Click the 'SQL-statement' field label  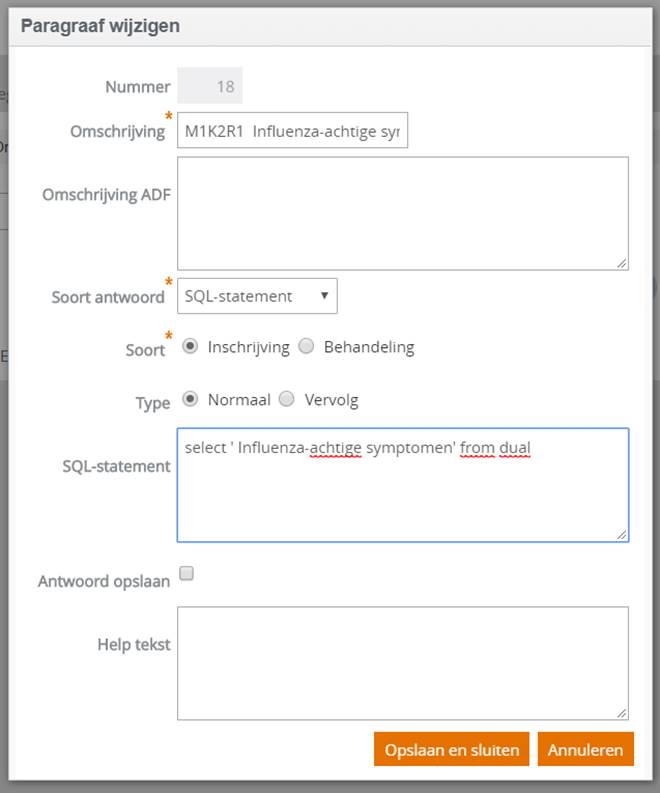click(x=116, y=466)
